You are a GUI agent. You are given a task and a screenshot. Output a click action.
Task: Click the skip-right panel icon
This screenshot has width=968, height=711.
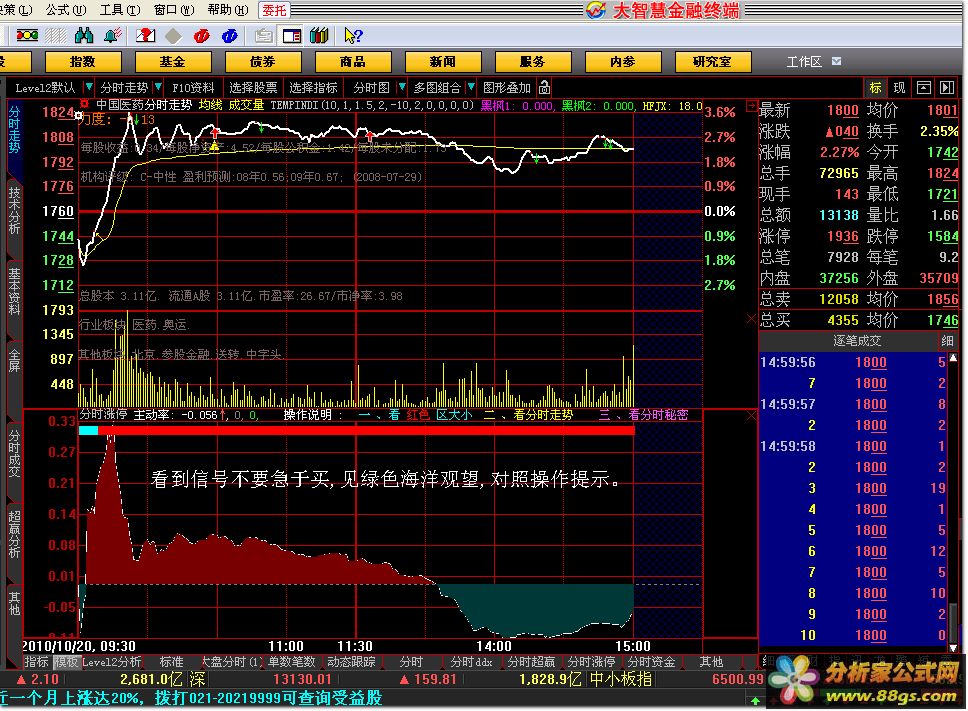point(947,88)
